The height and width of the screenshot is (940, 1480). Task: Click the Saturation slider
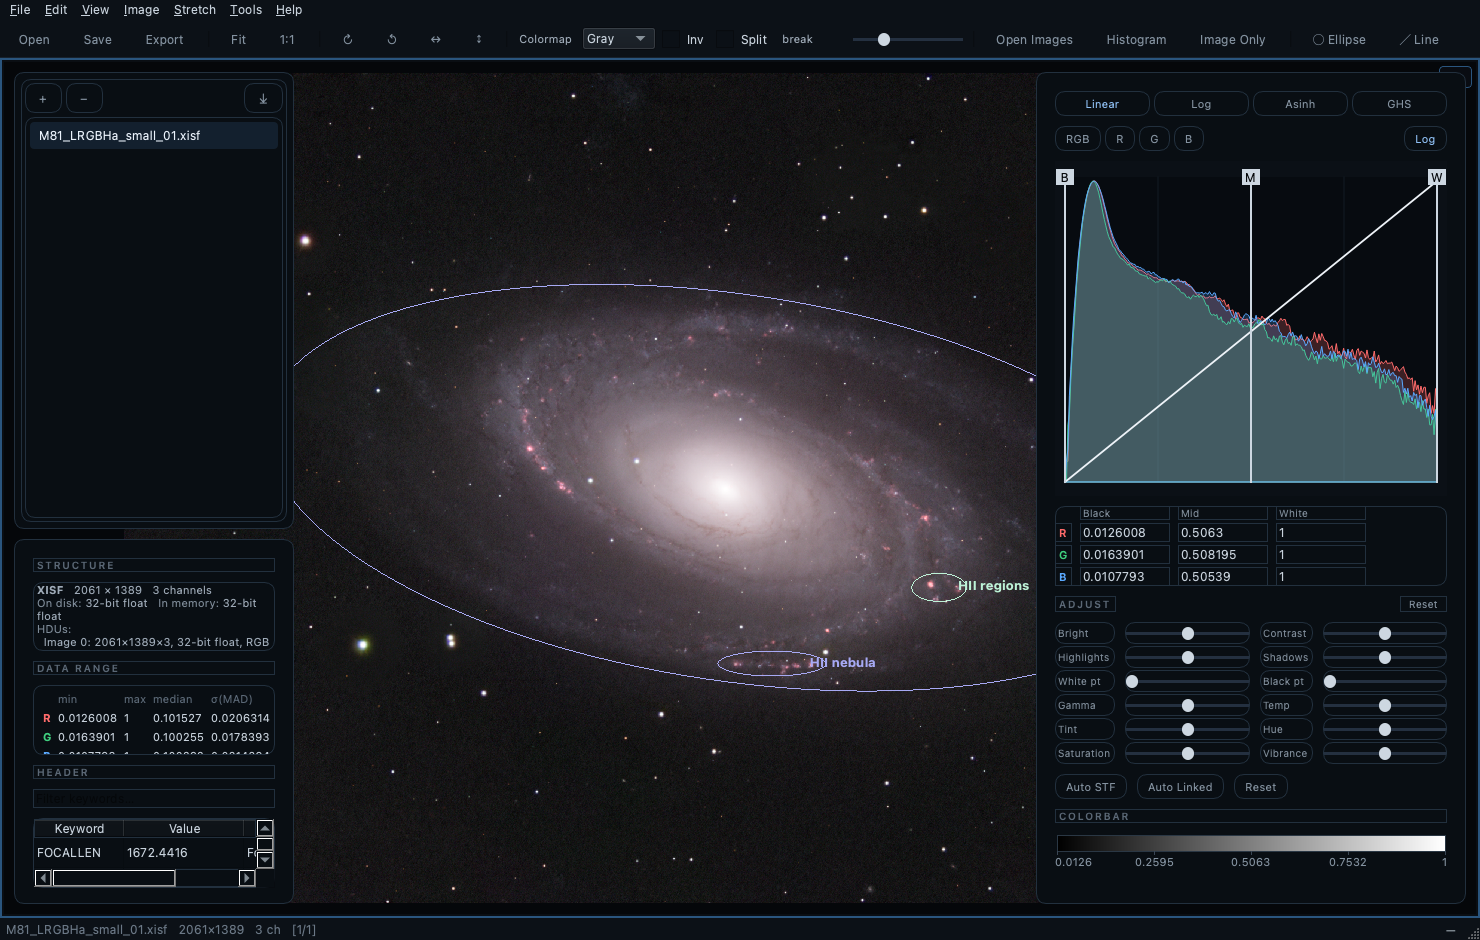(1187, 753)
